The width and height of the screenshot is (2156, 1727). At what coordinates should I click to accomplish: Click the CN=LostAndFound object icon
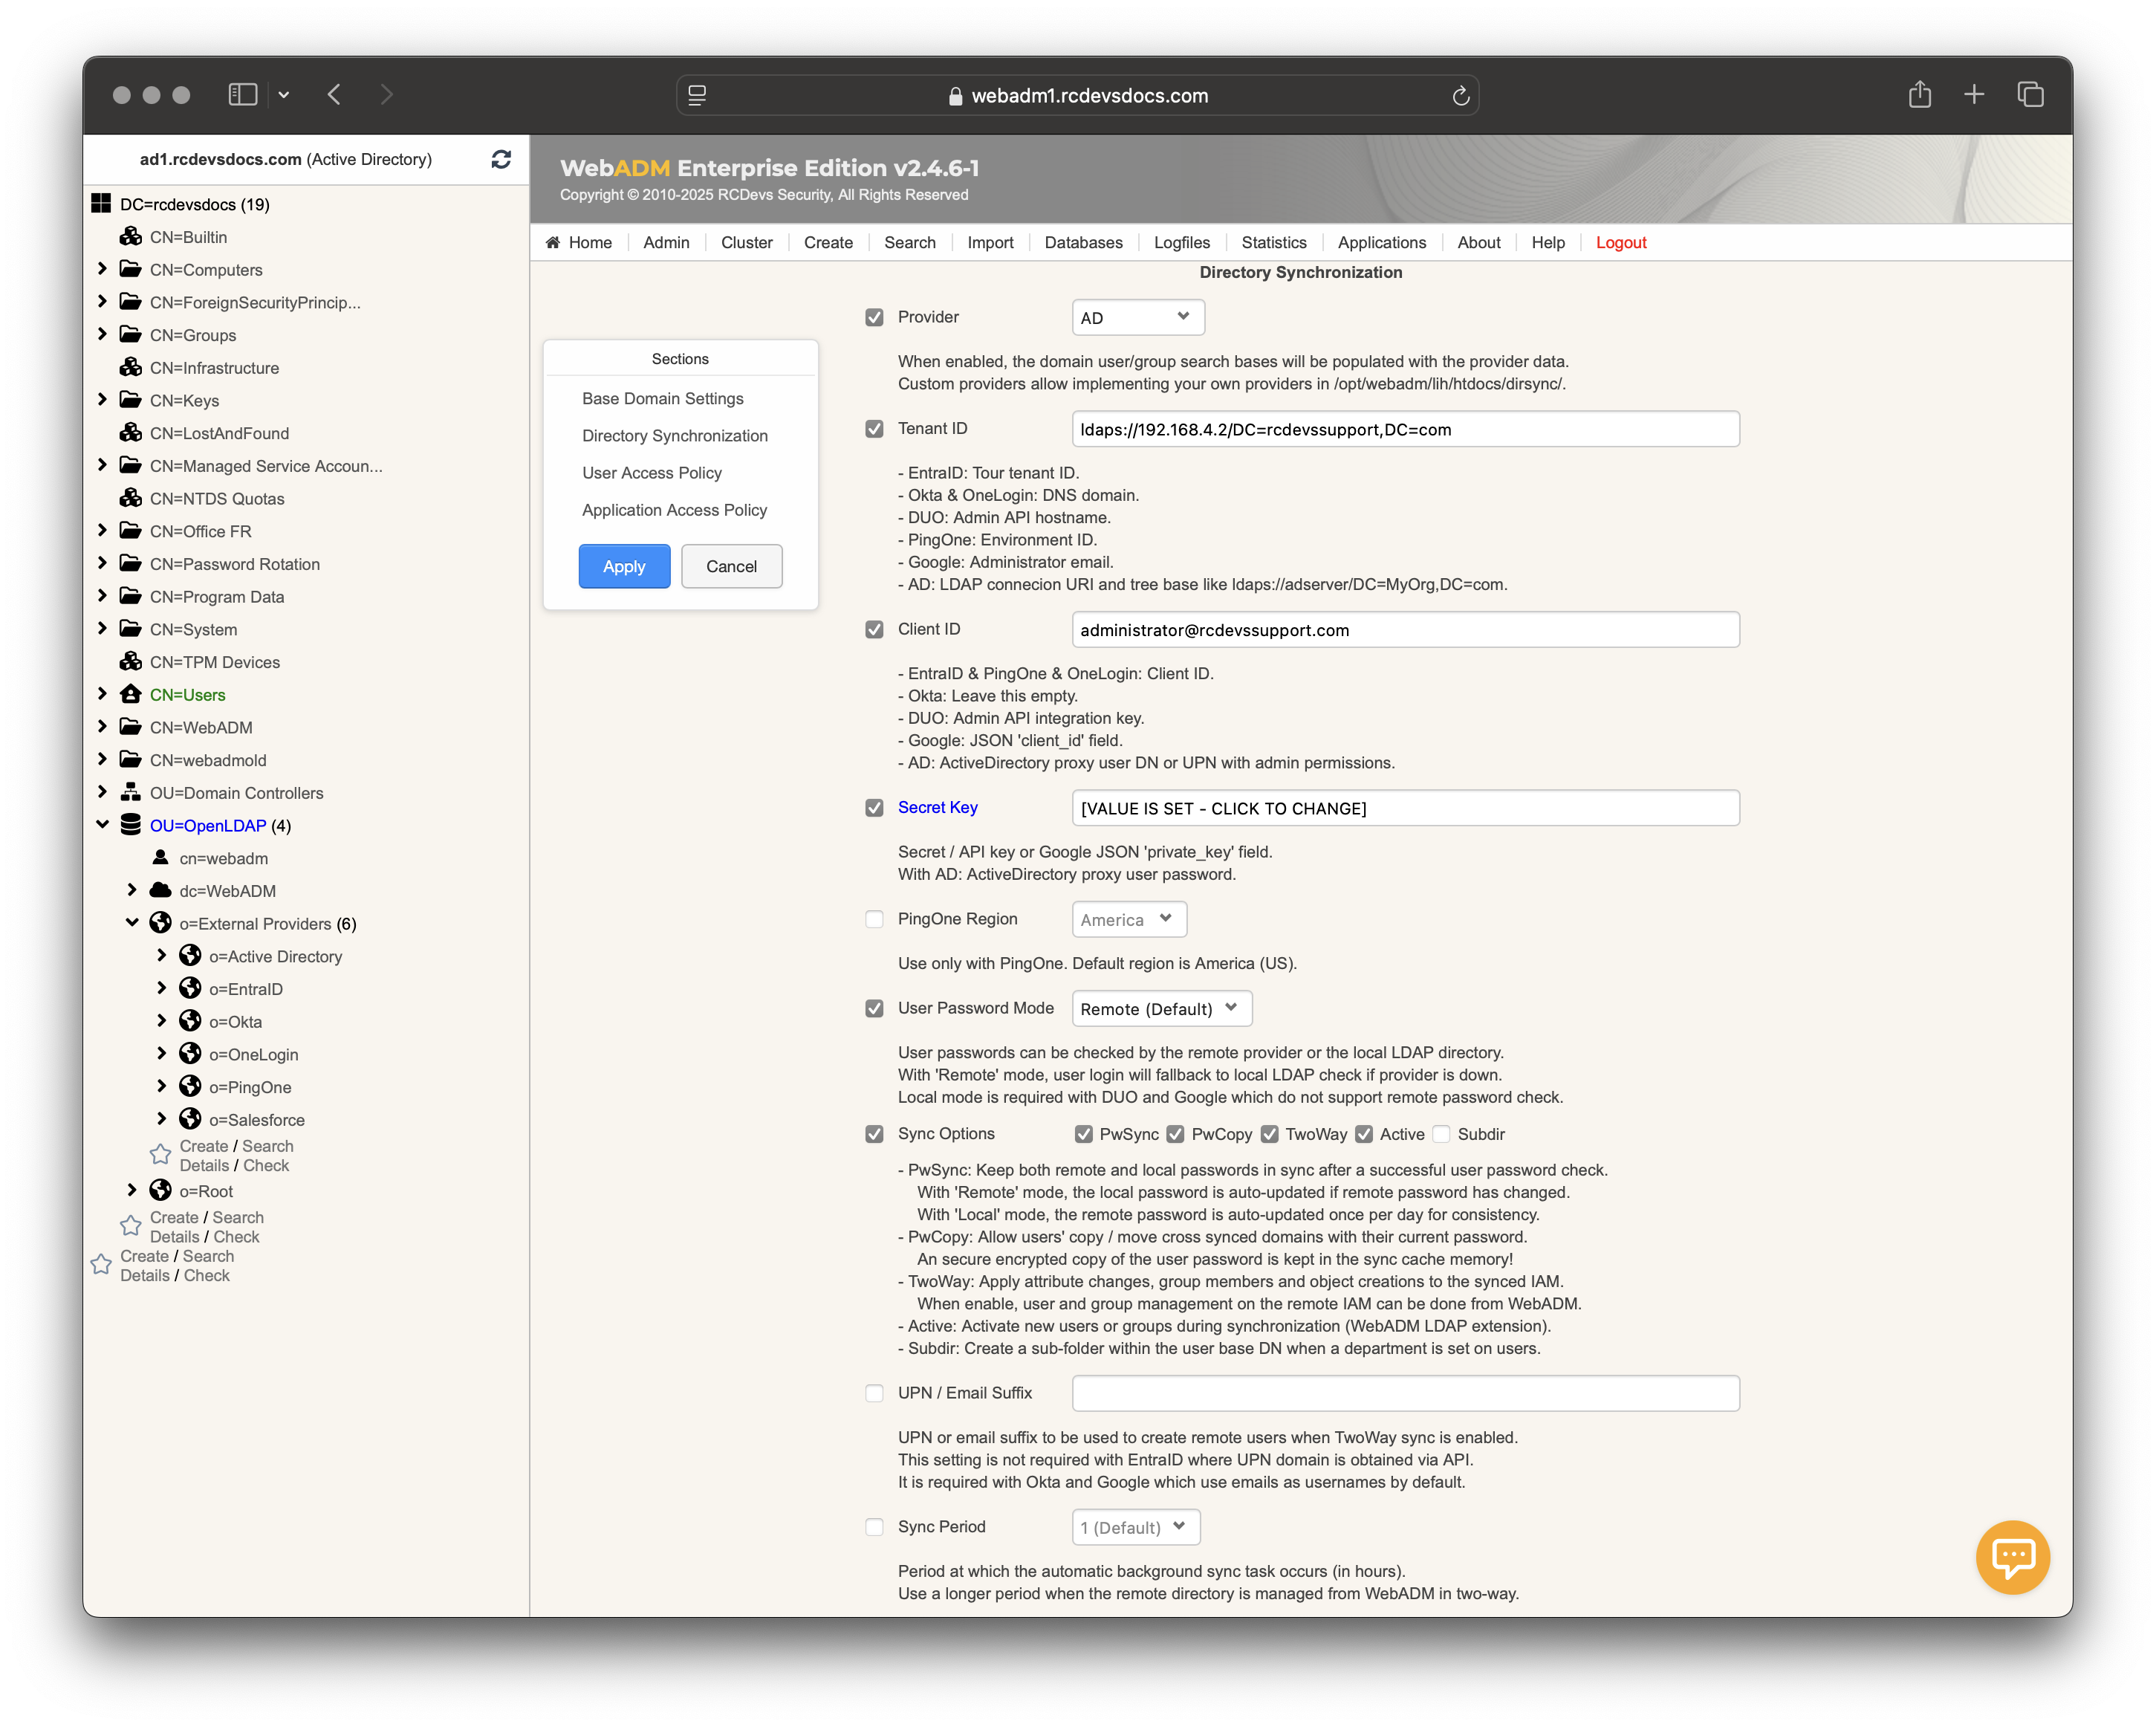130,433
